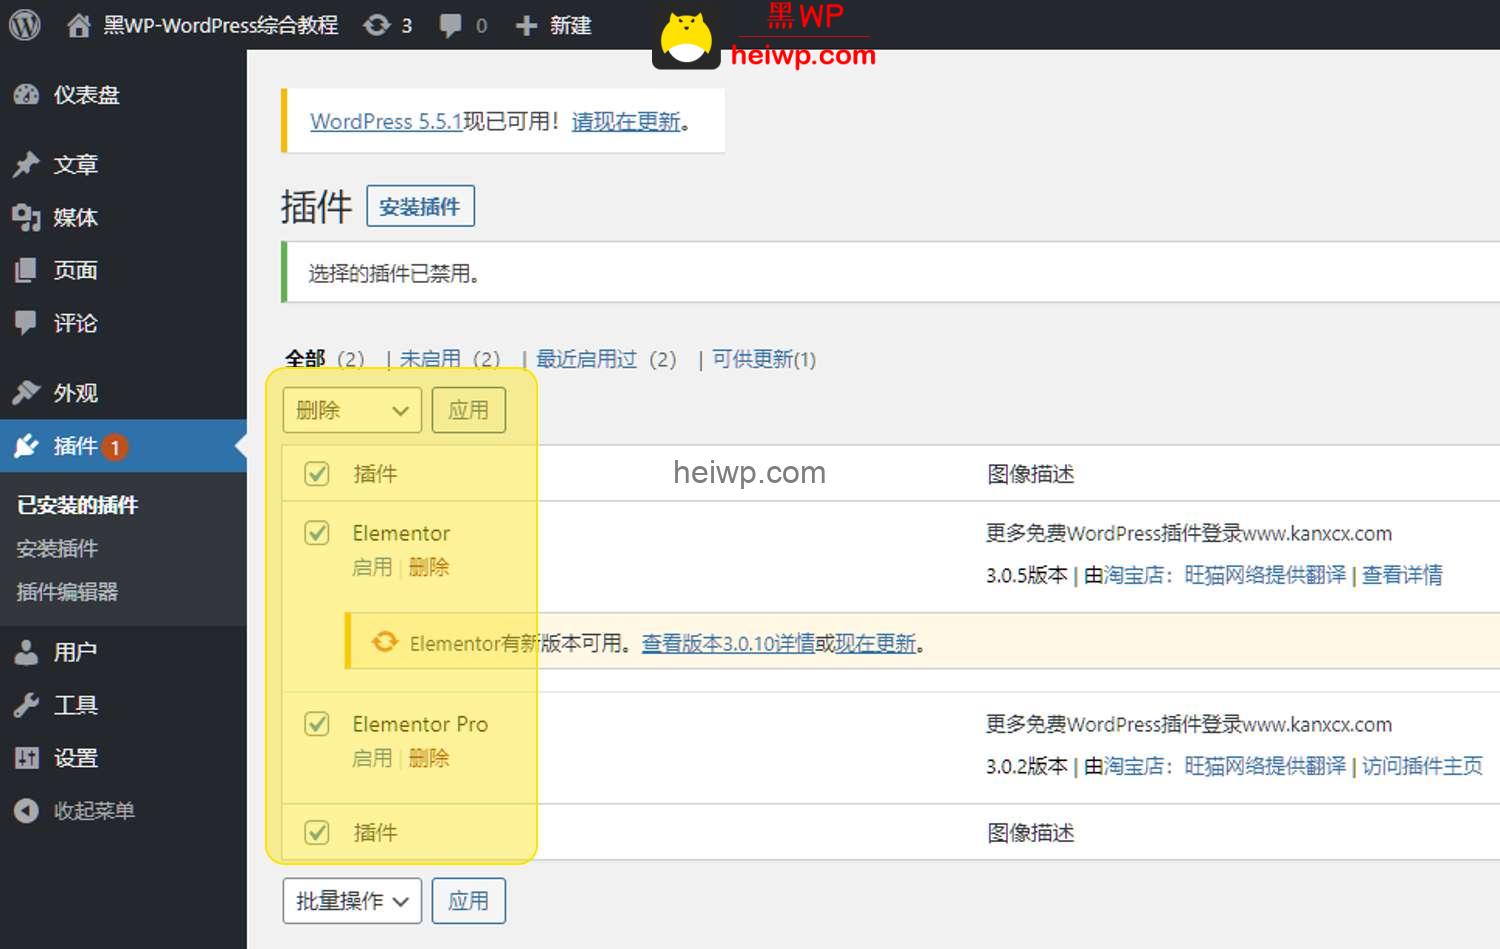Click the 3.0.2版本 text
1500x949 pixels.
tap(1027, 766)
